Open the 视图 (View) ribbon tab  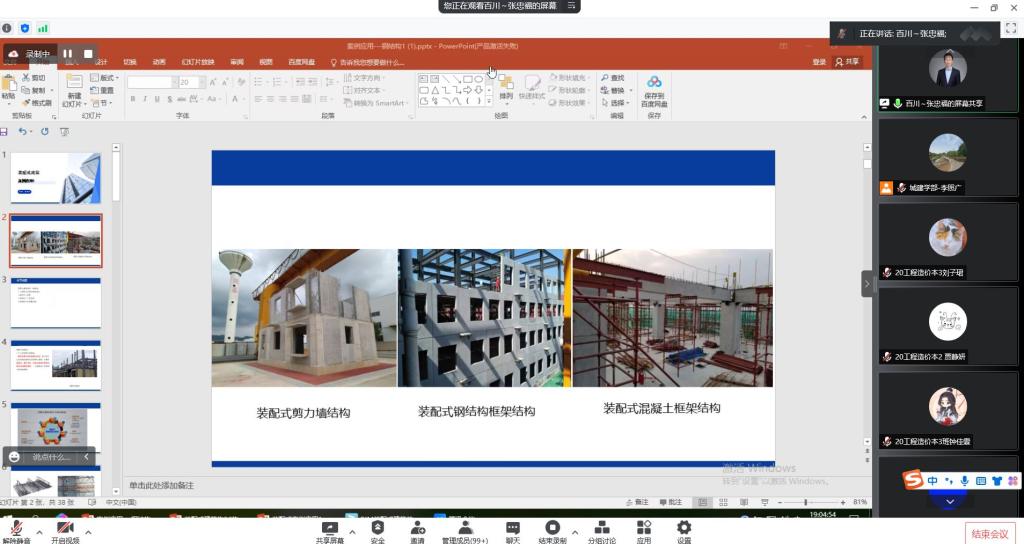pos(266,62)
